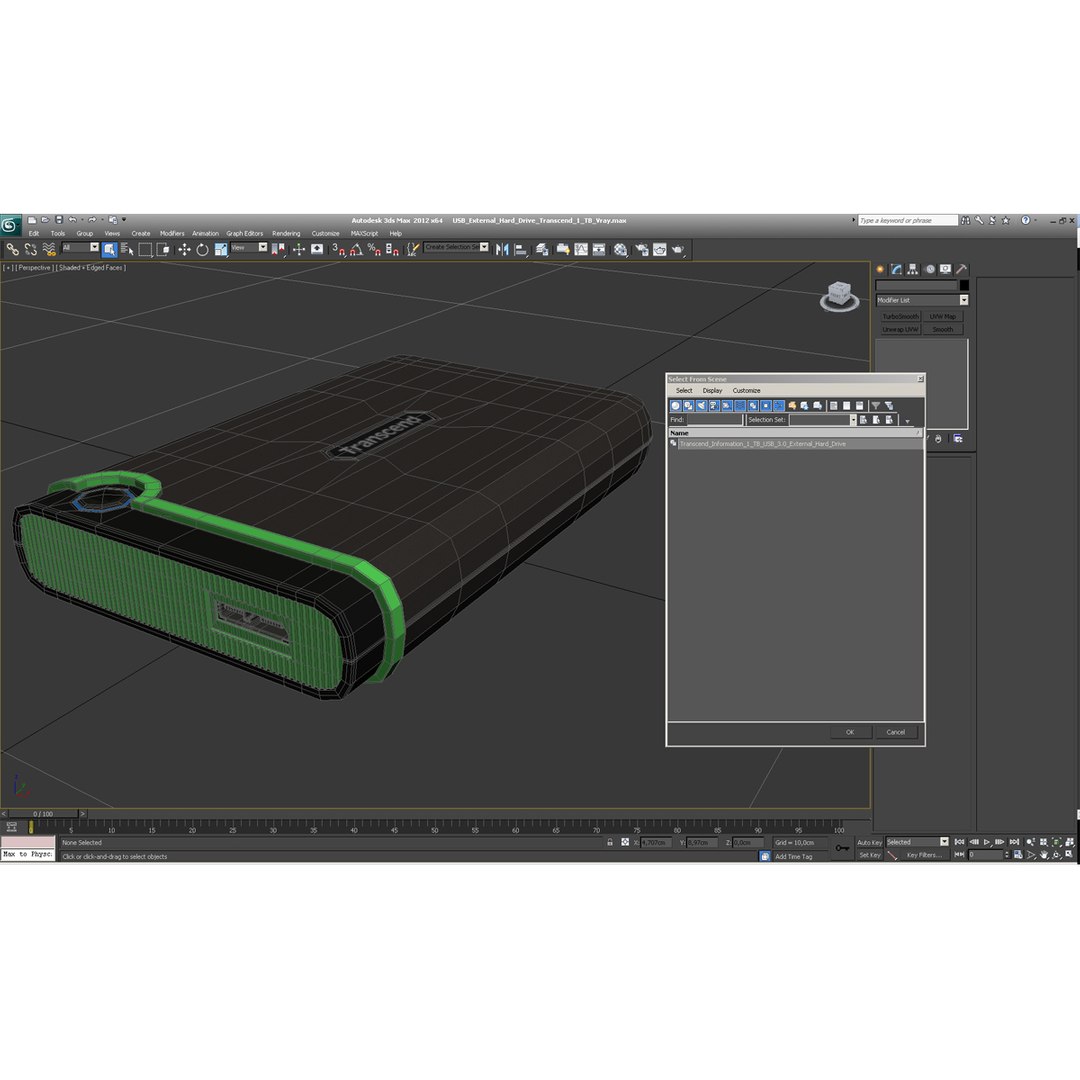Switch to the Utilities panel tab
The image size is (1080, 1080).
tap(962, 269)
